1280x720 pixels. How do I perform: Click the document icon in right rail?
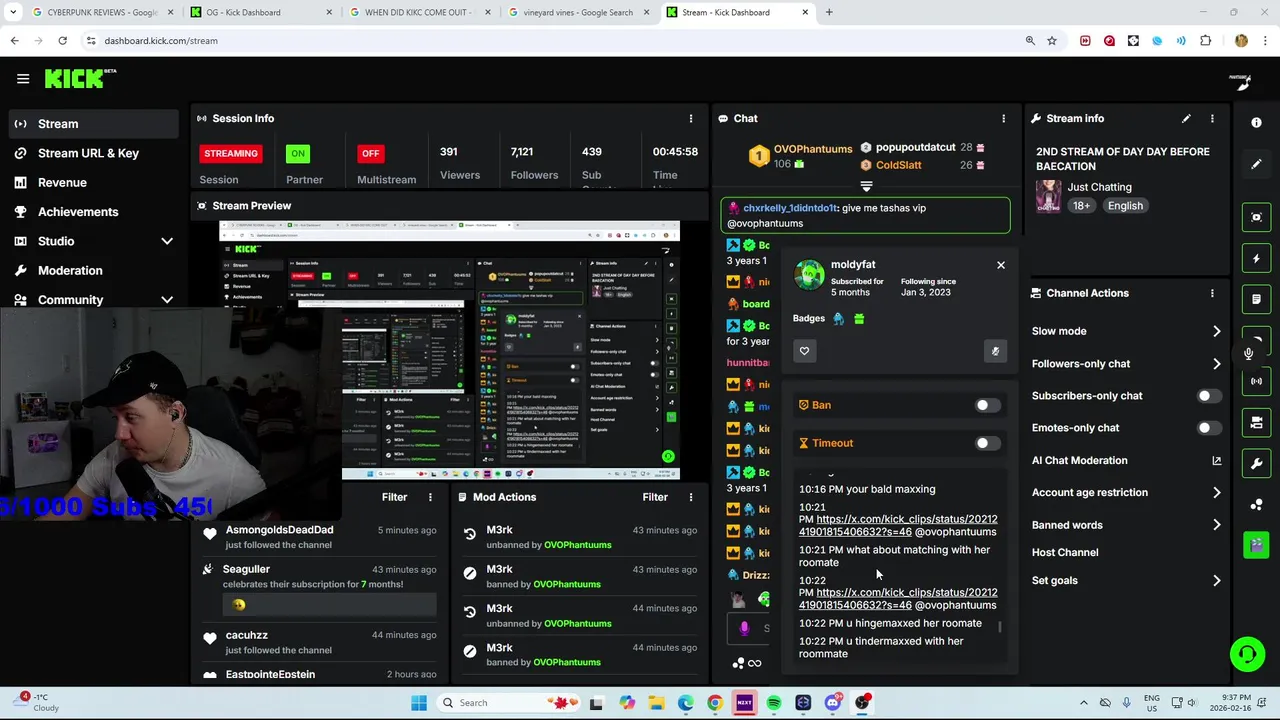tap(1257, 299)
